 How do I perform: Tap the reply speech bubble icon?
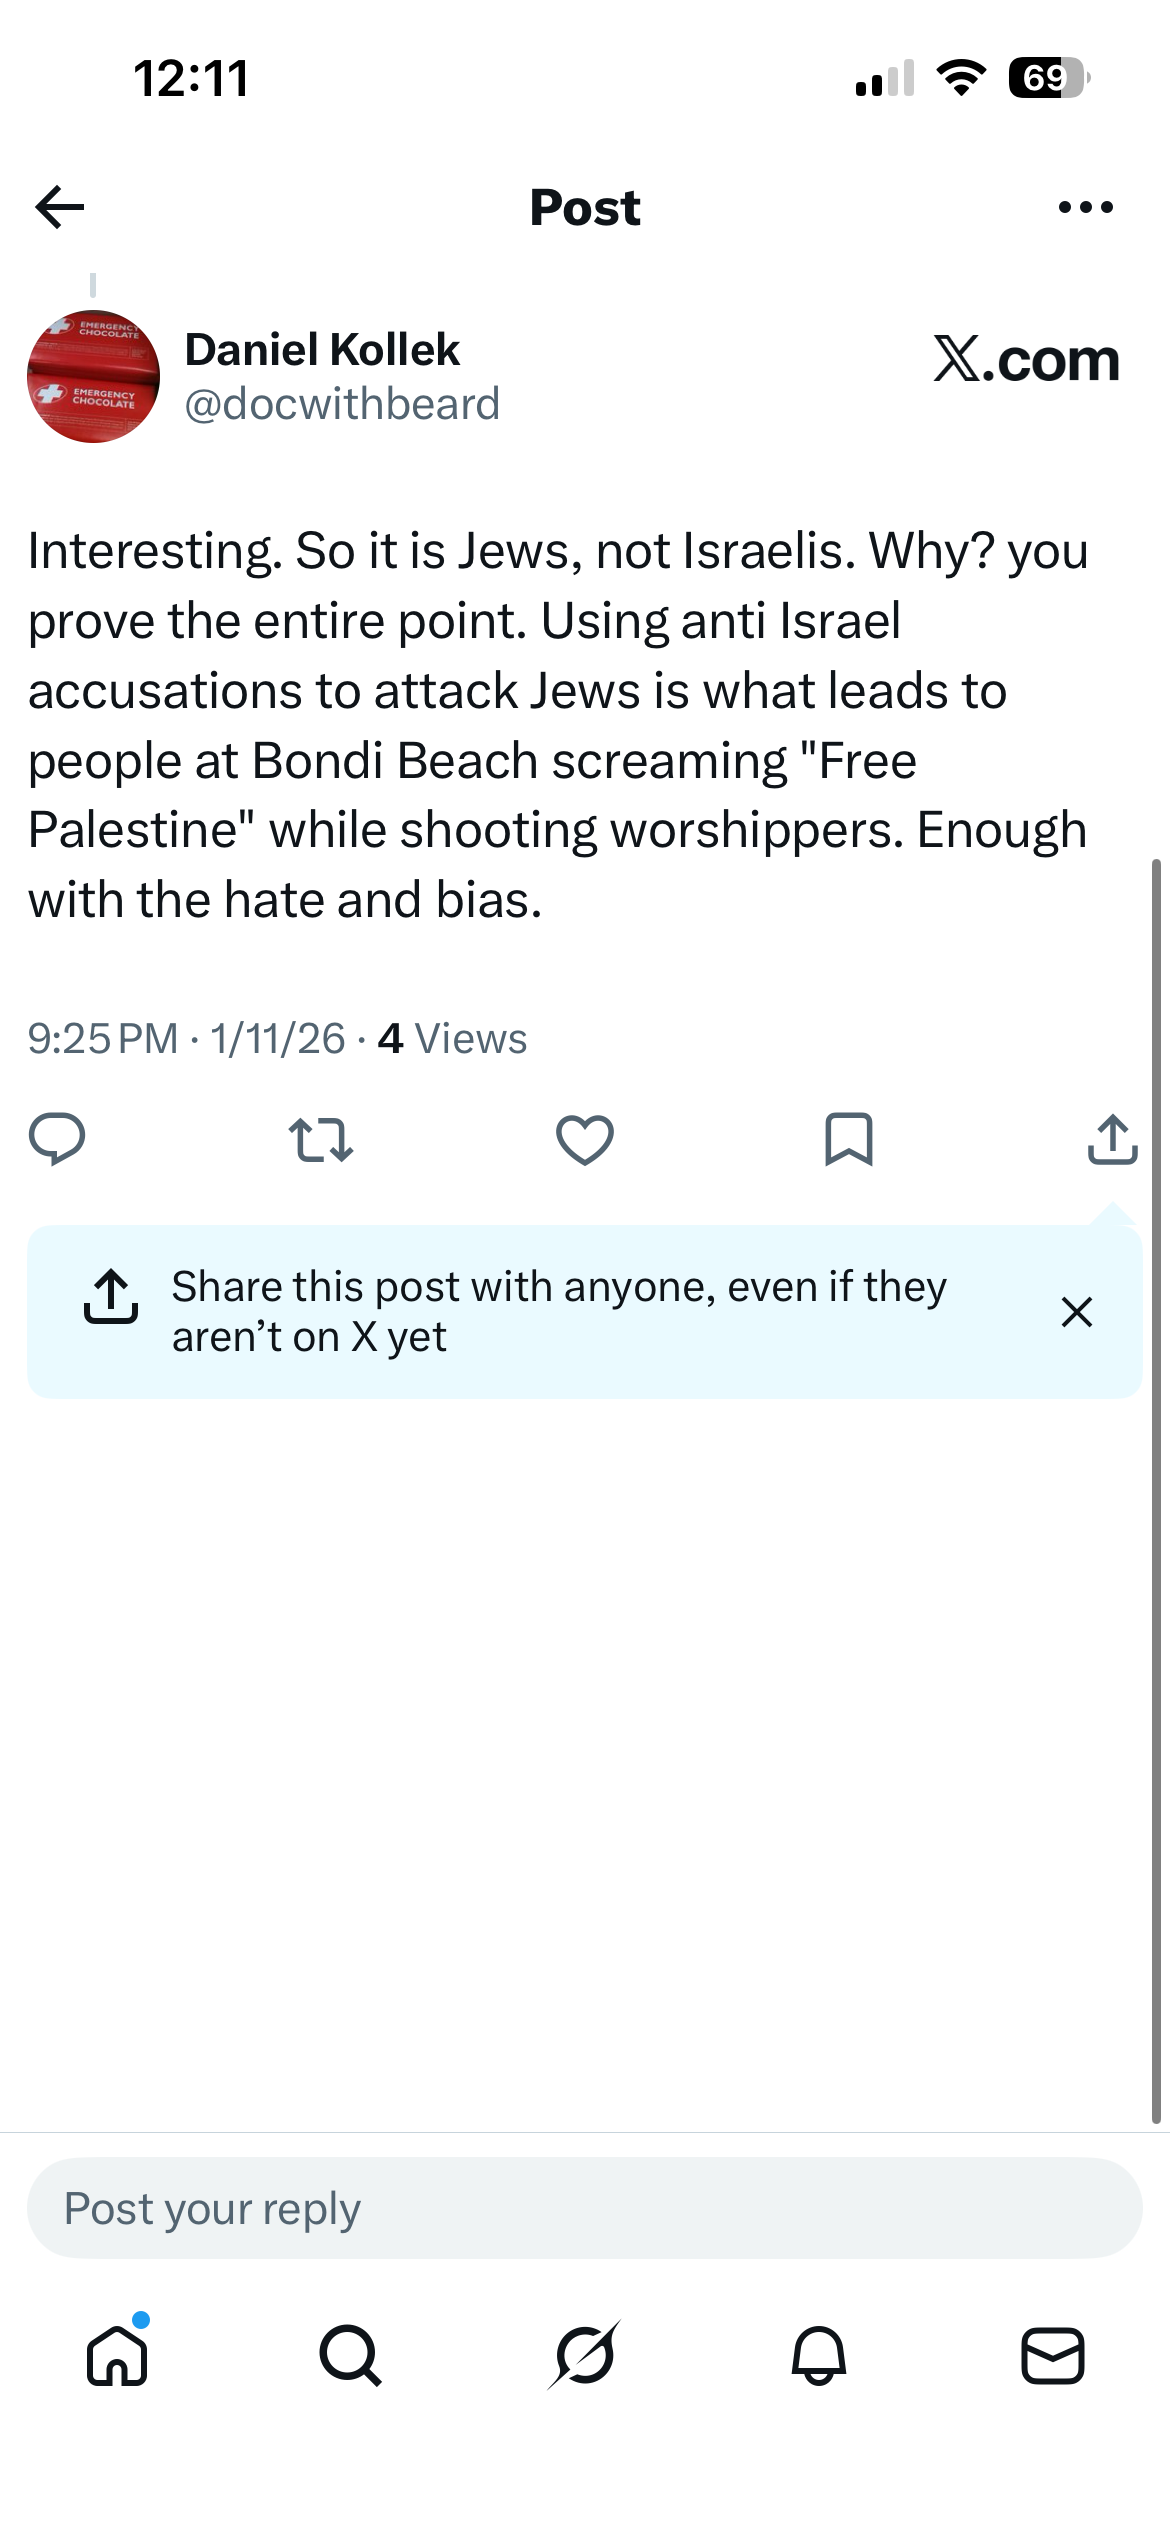(x=57, y=1139)
